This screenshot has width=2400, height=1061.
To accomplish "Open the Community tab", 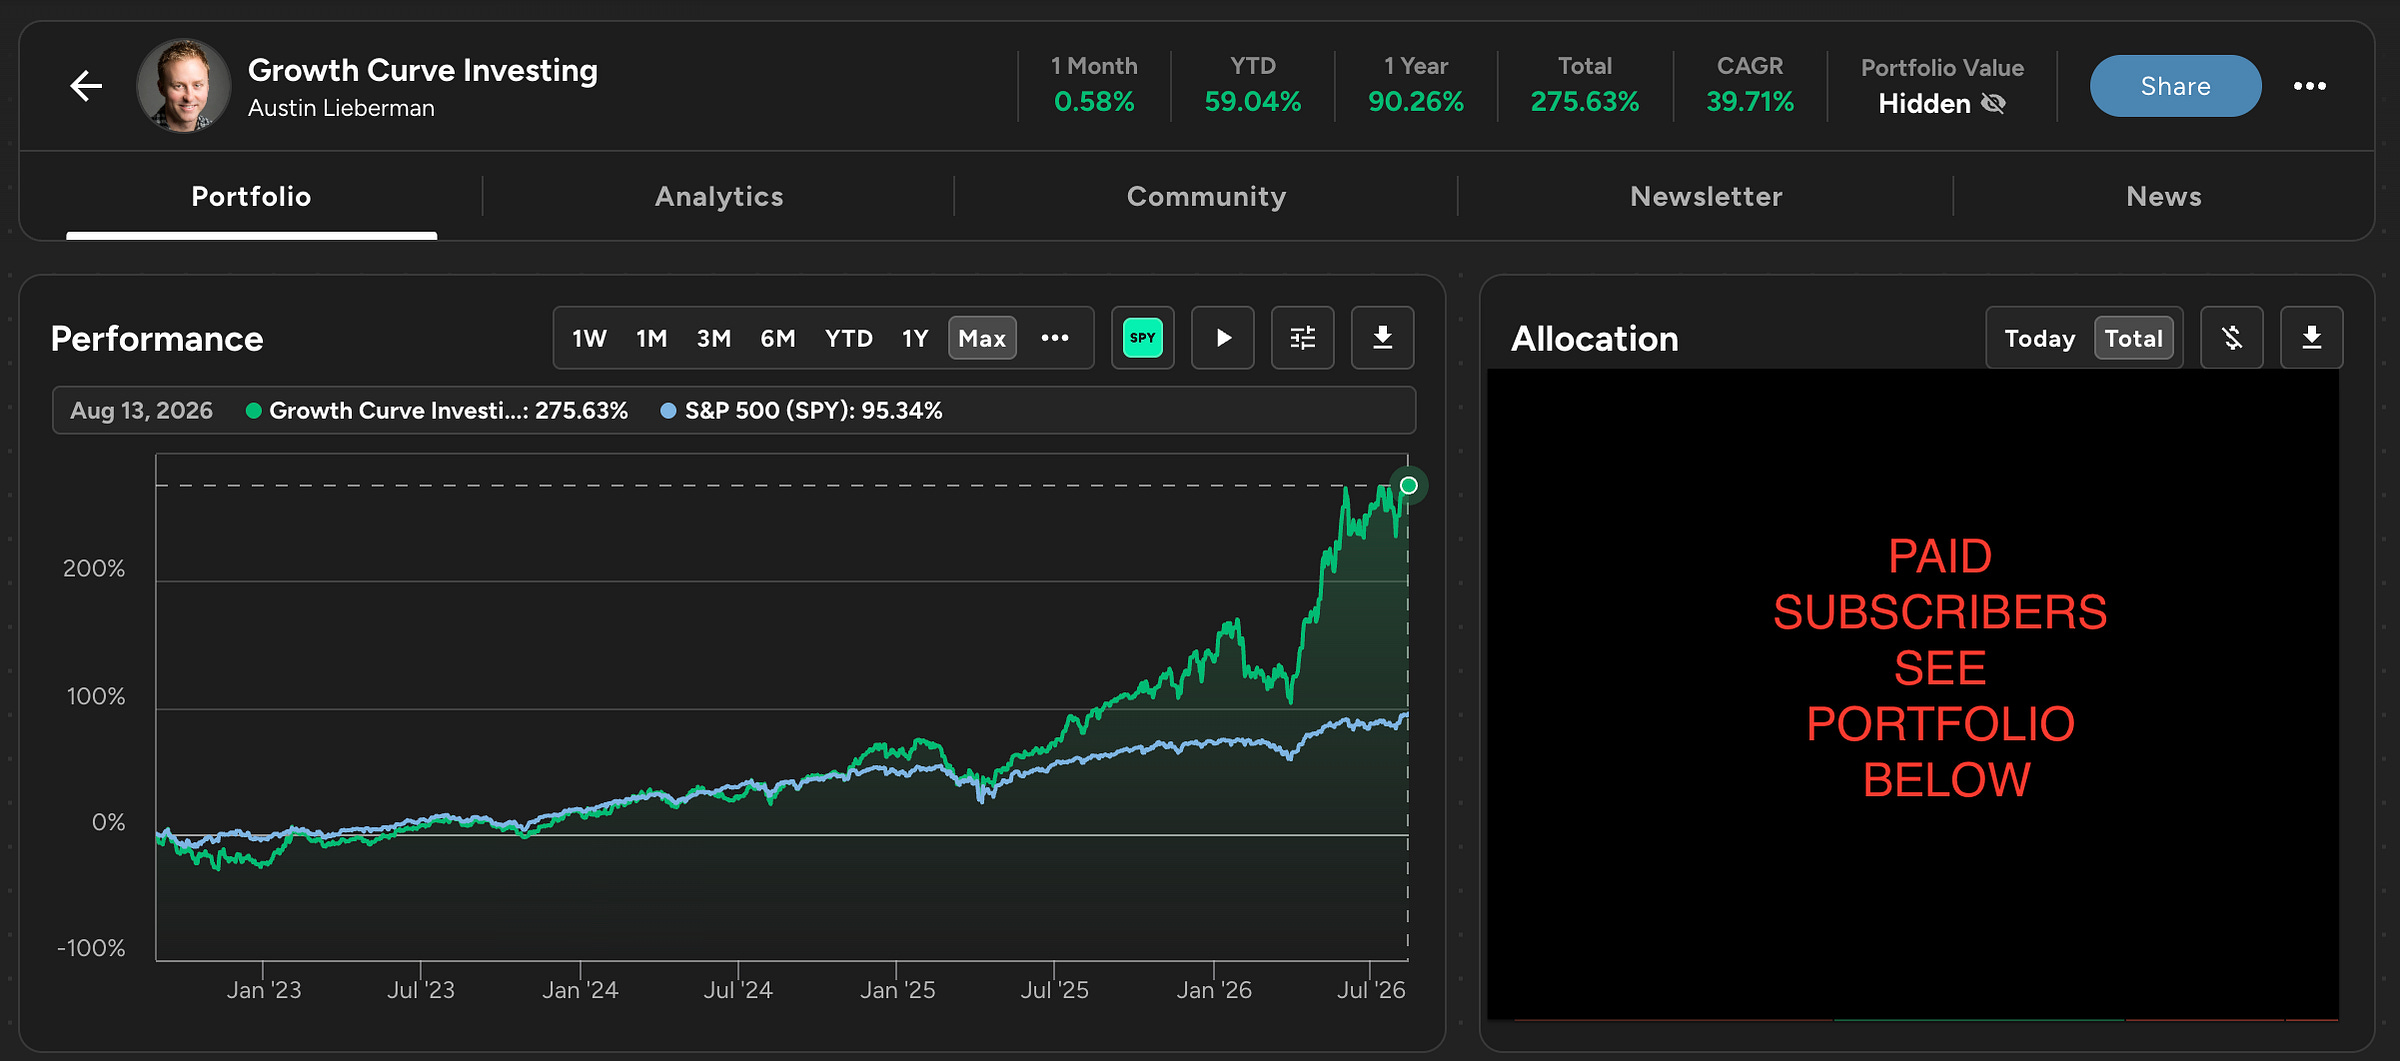I will [1206, 196].
